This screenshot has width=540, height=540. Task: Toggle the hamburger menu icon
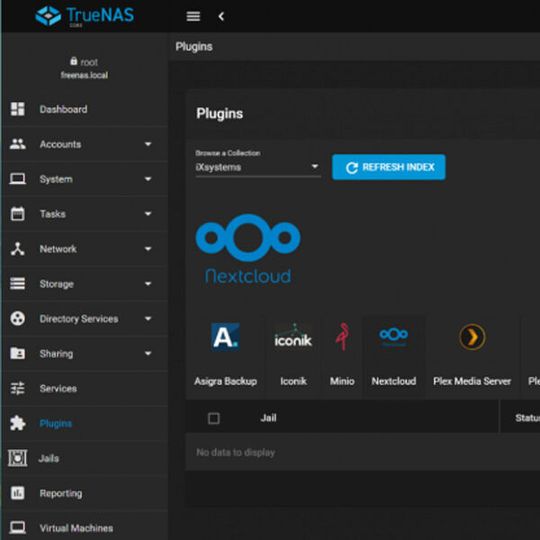pos(193,16)
